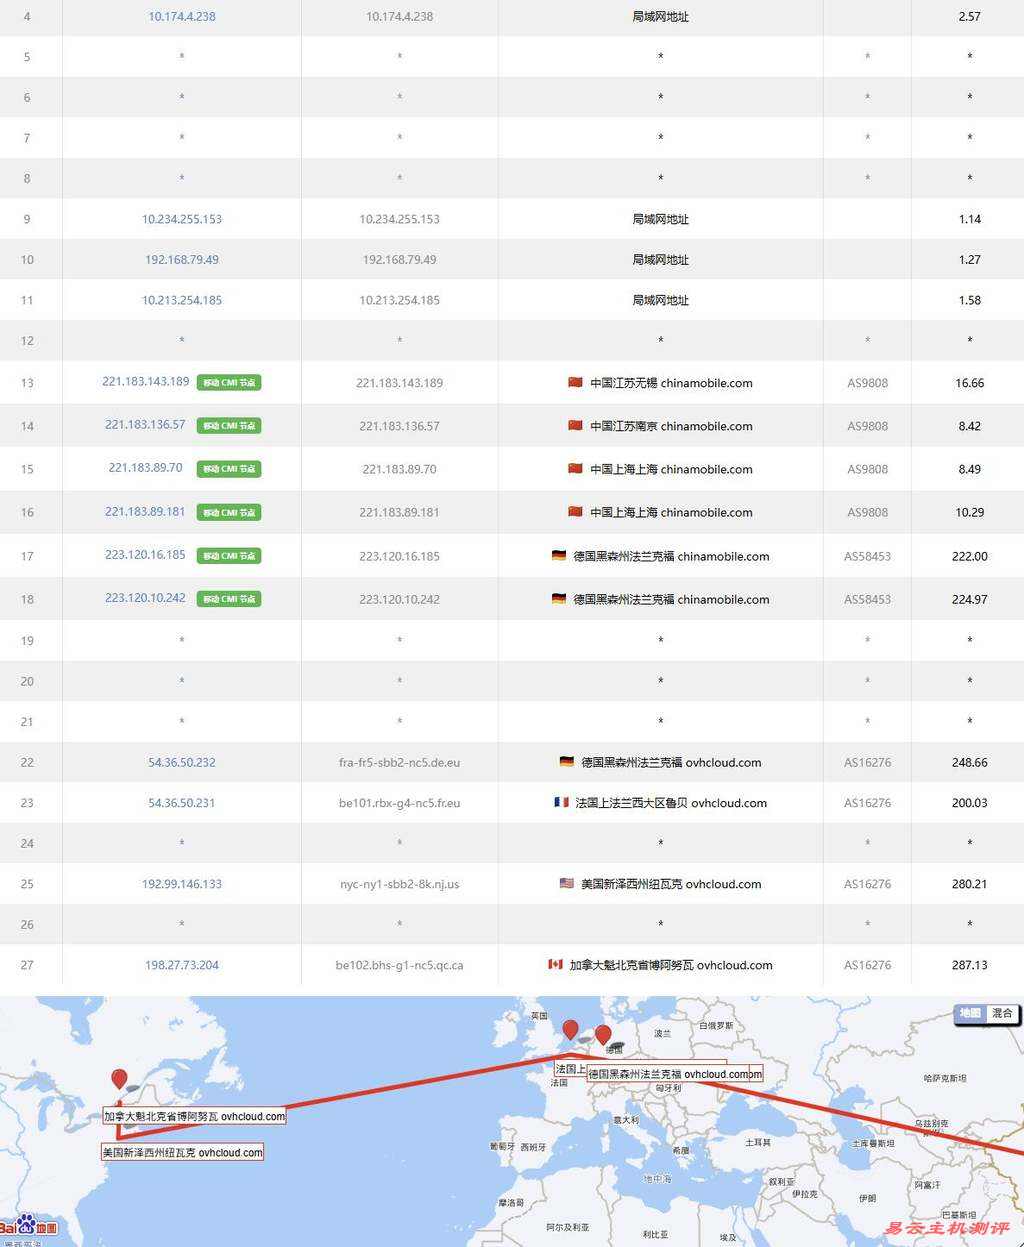Click hostname be101.rbx-g4-nc5.fr.eu
The width and height of the screenshot is (1024, 1247).
[400, 803]
